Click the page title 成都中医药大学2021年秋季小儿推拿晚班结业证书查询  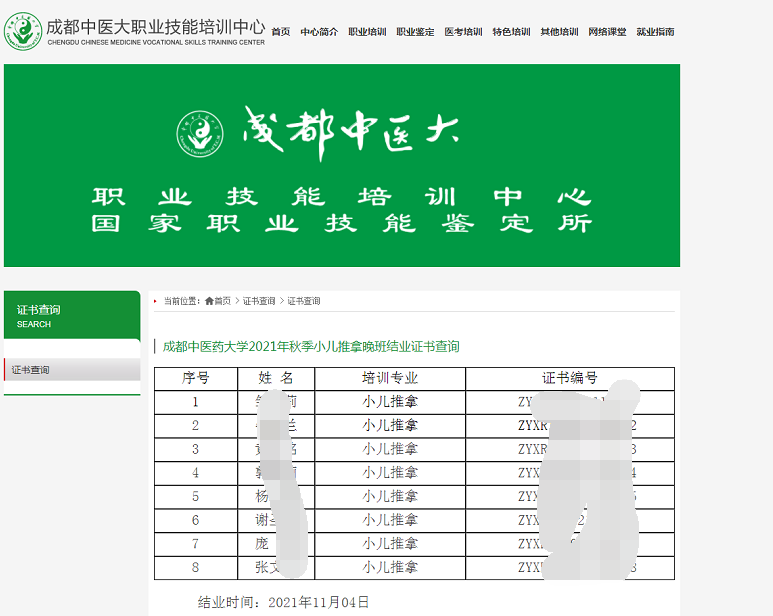[311, 346]
